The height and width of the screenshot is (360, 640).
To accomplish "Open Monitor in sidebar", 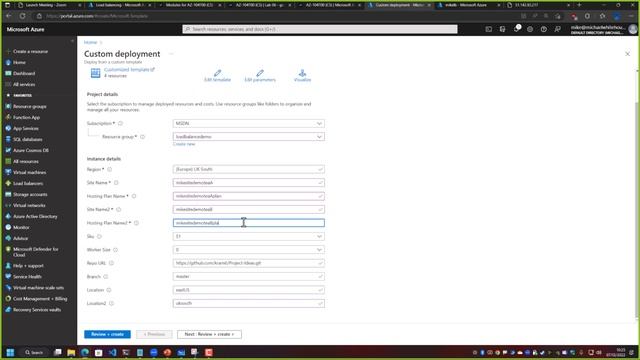I will (x=21, y=227).
